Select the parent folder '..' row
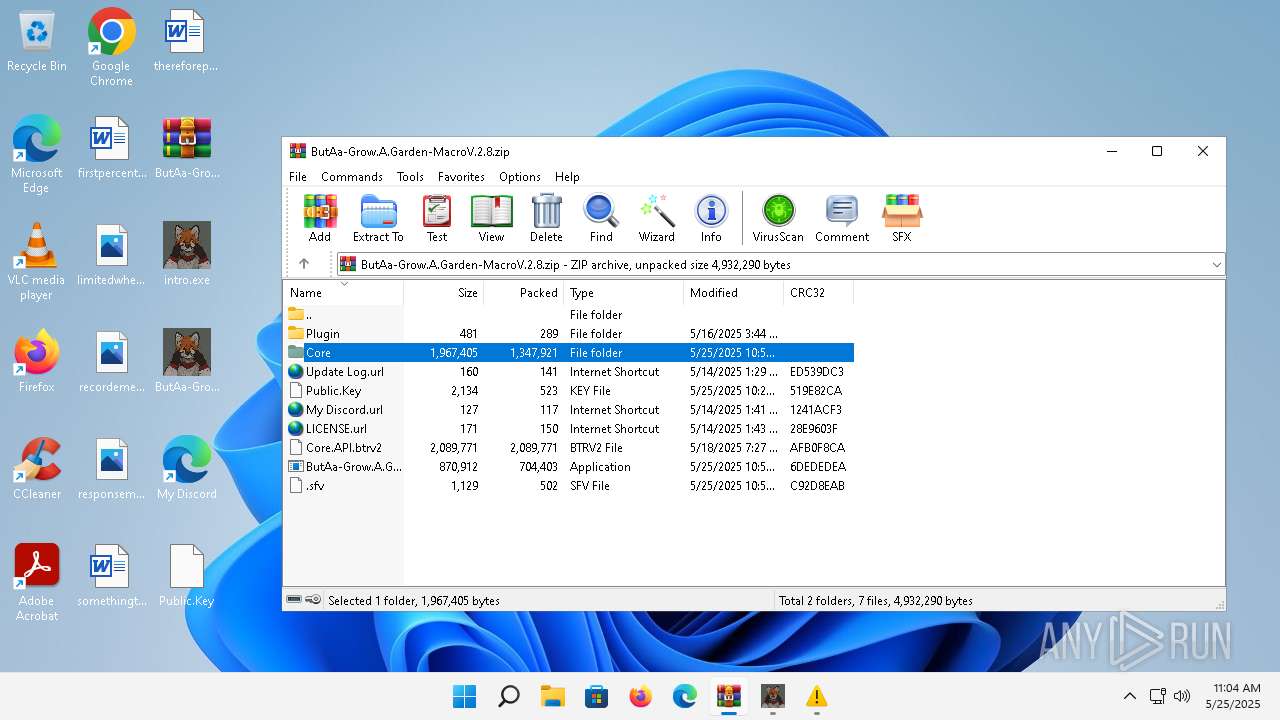 coord(569,315)
